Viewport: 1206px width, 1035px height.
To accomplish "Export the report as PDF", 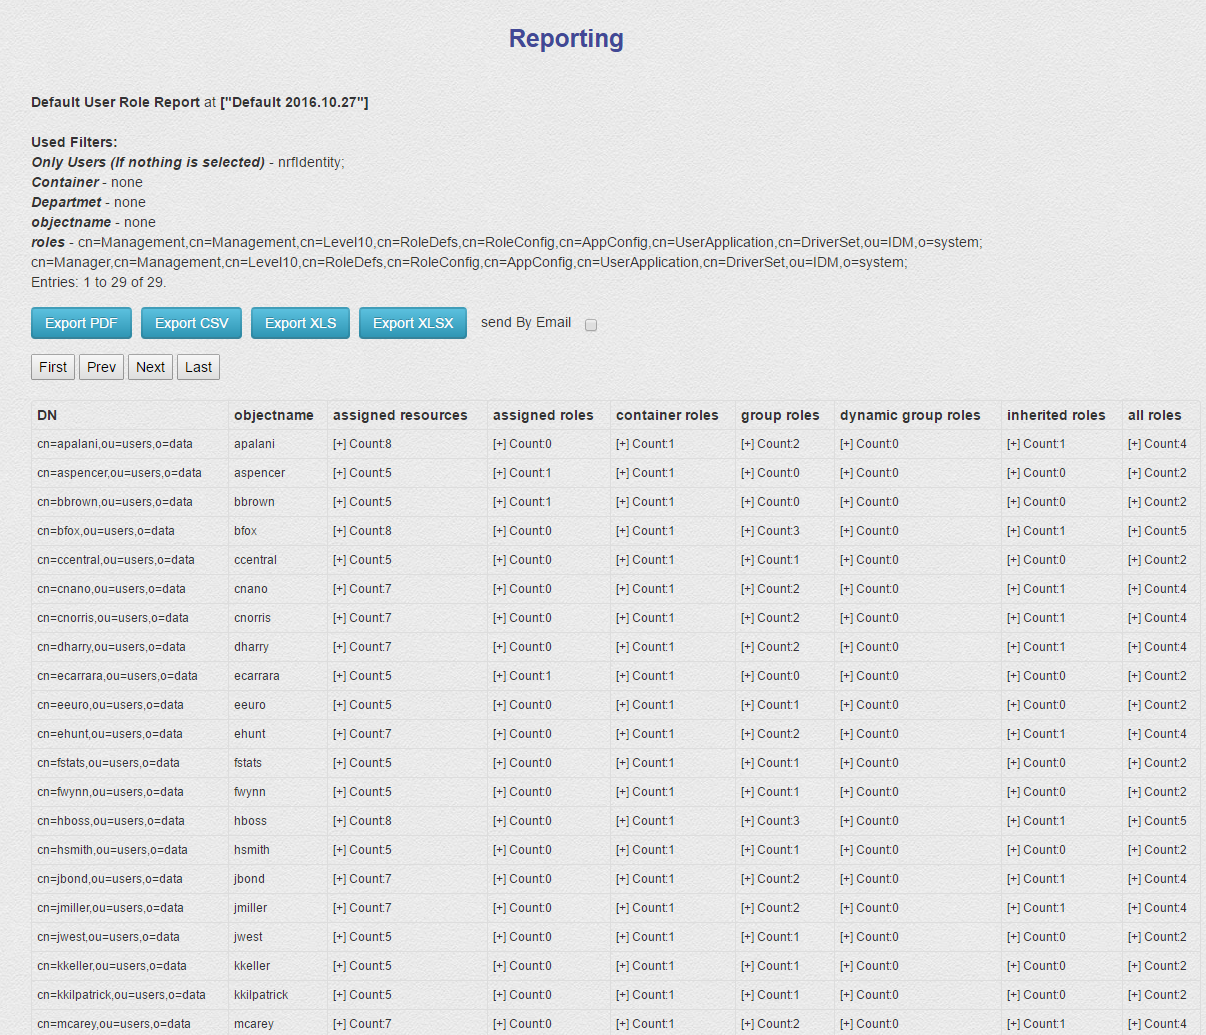I will click(x=81, y=323).
